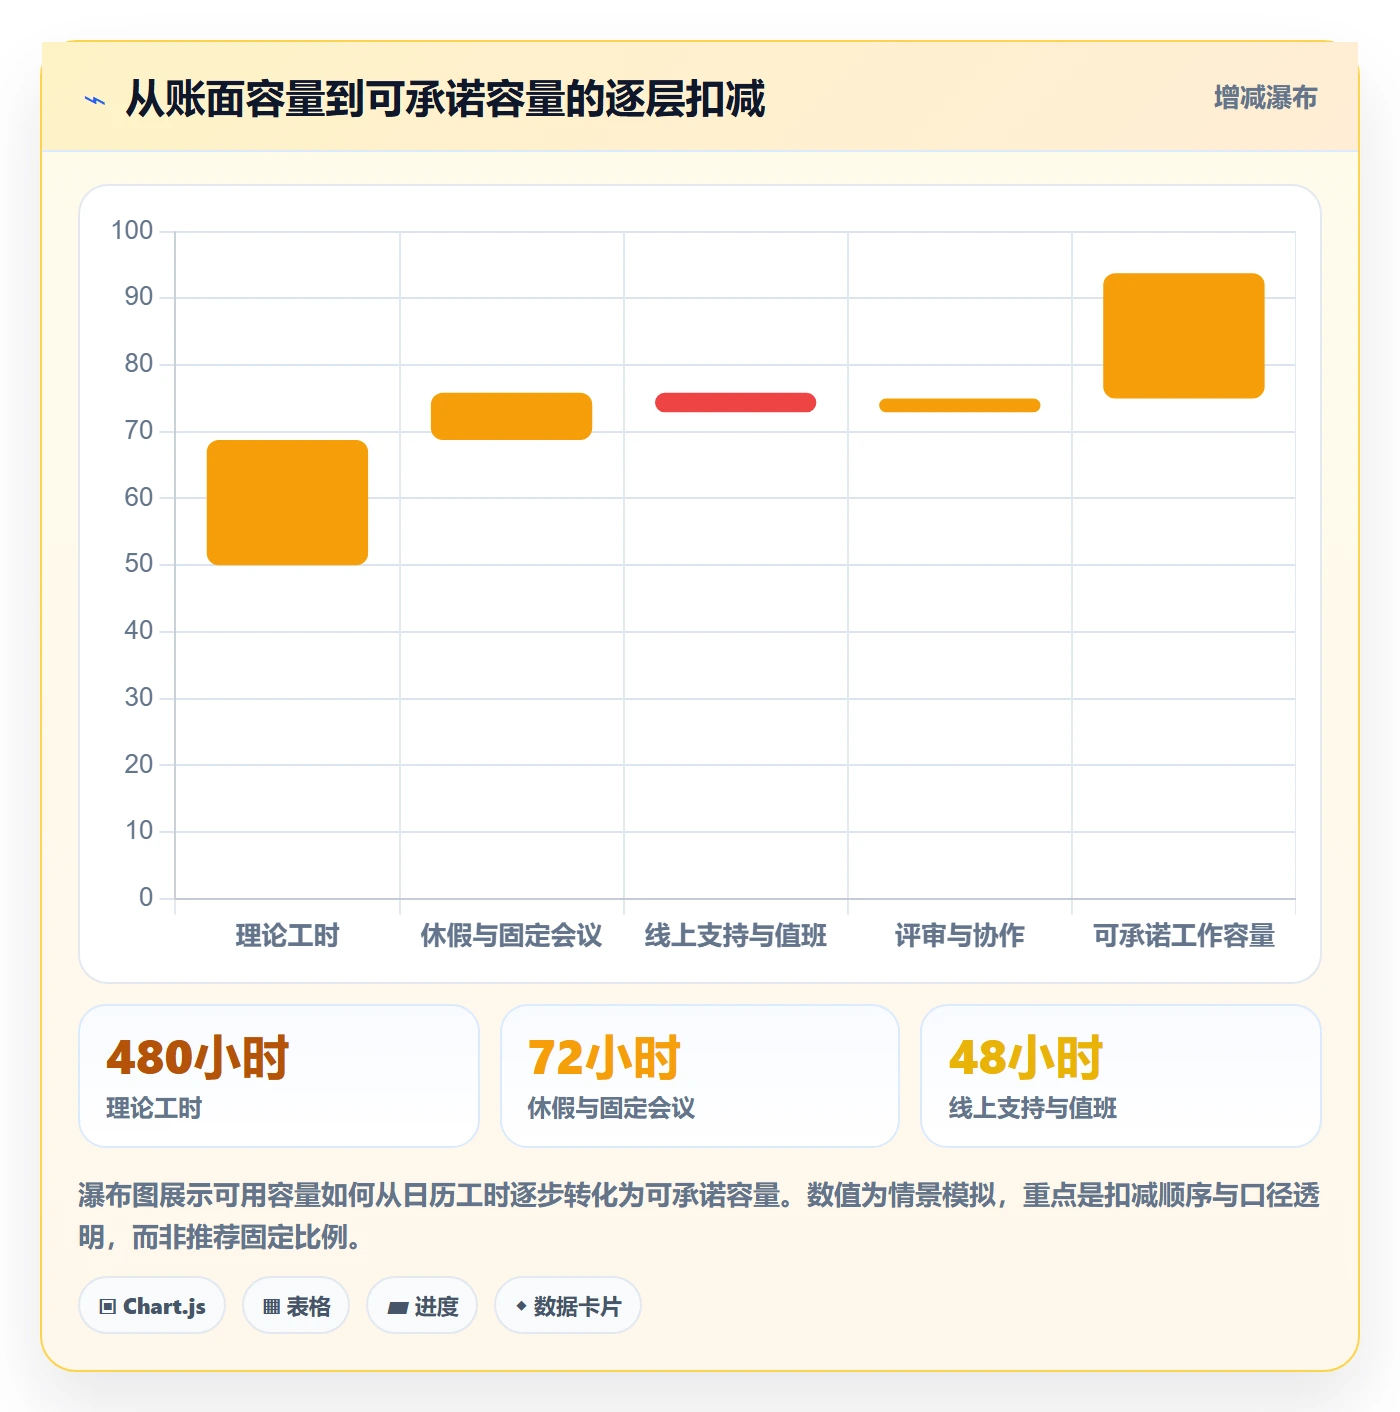
Task: Click the card title 从账面容量到可承诺容量的逐层扣减
Action: (x=445, y=99)
